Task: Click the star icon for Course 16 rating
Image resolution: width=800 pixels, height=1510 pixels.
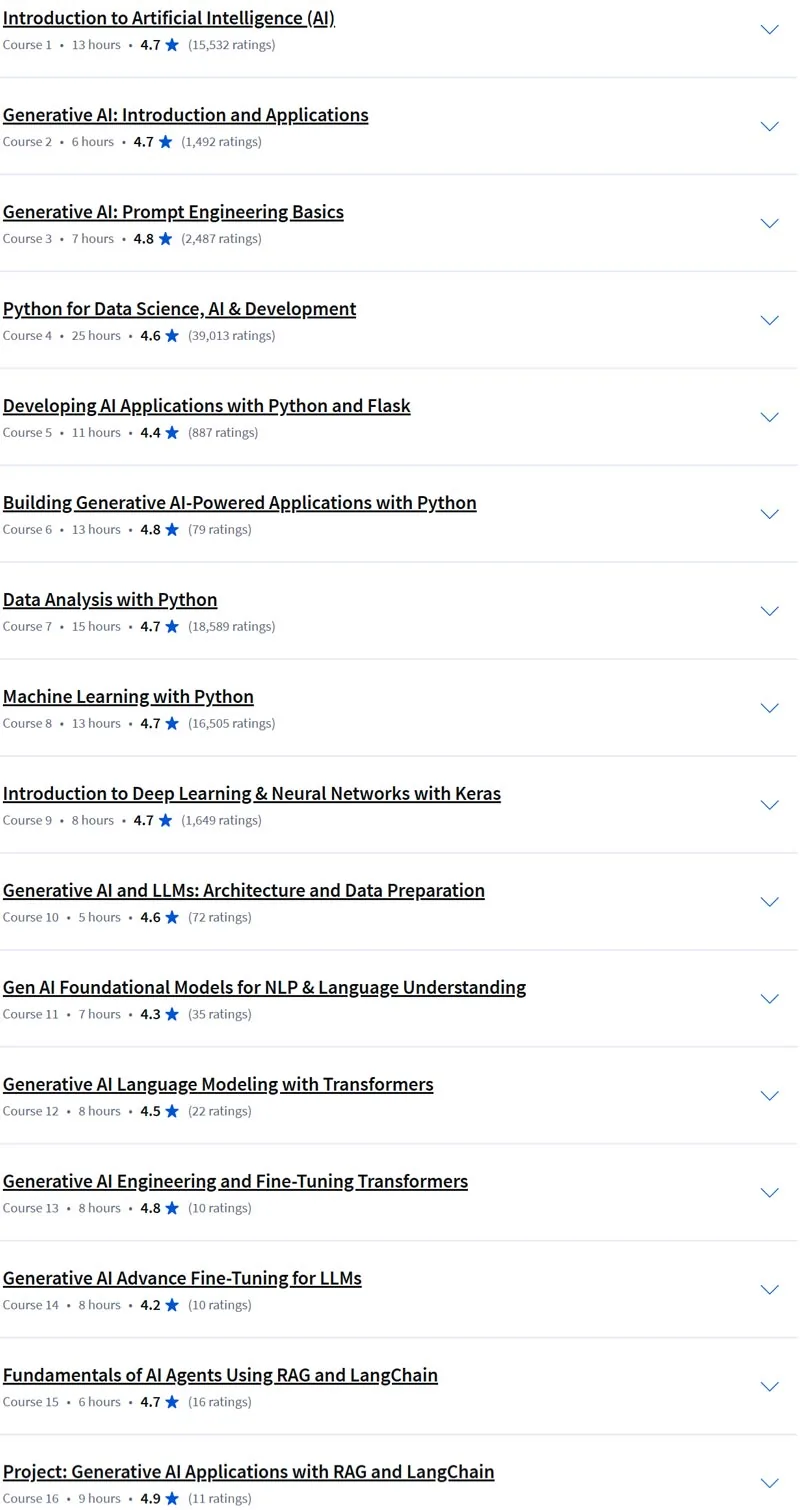Action: click(x=172, y=1499)
